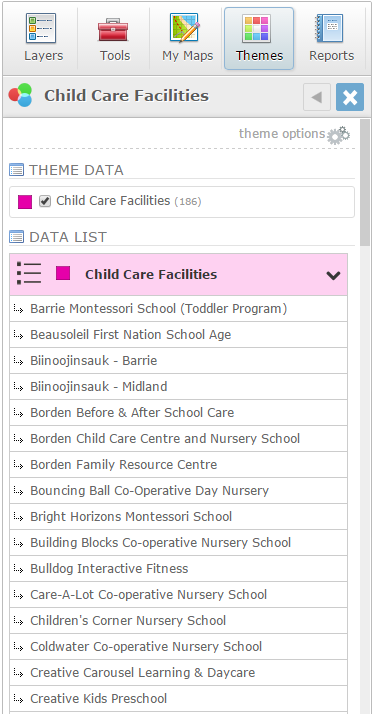Click the DATA LIST section header

pyautogui.click(x=68, y=237)
